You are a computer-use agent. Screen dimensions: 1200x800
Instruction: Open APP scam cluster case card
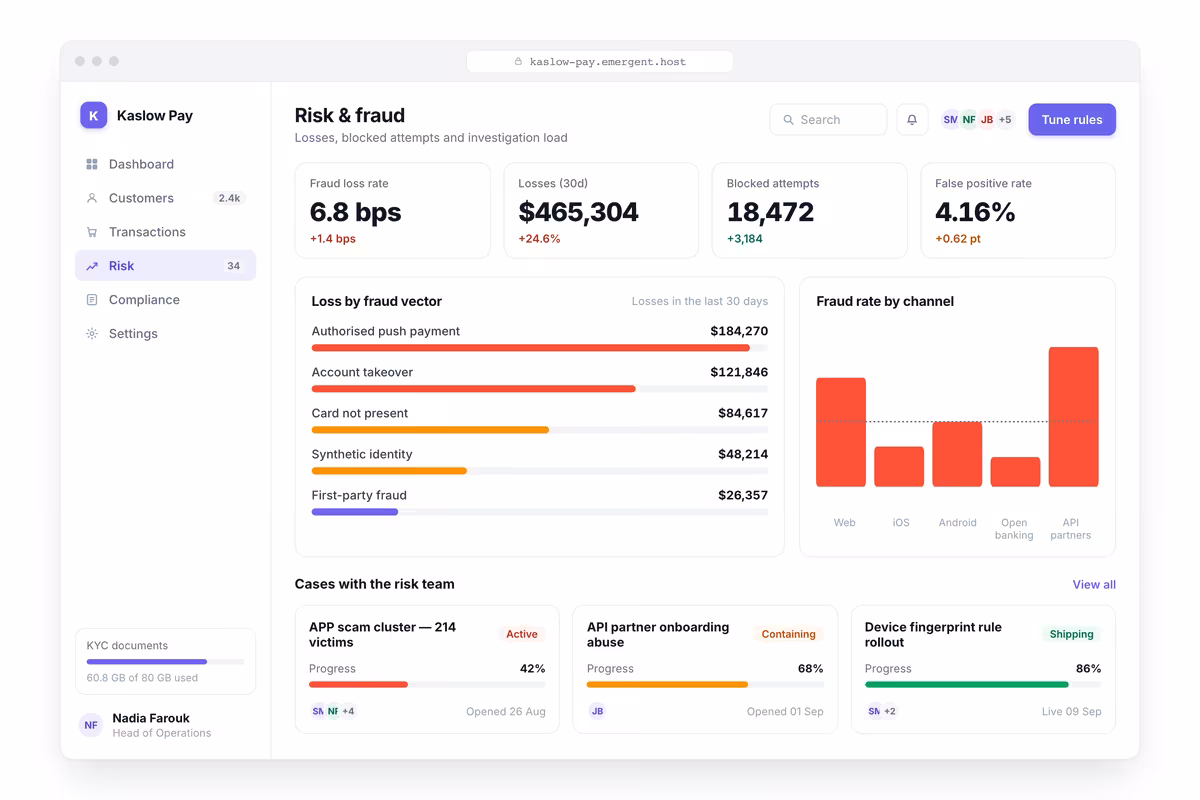[427, 669]
